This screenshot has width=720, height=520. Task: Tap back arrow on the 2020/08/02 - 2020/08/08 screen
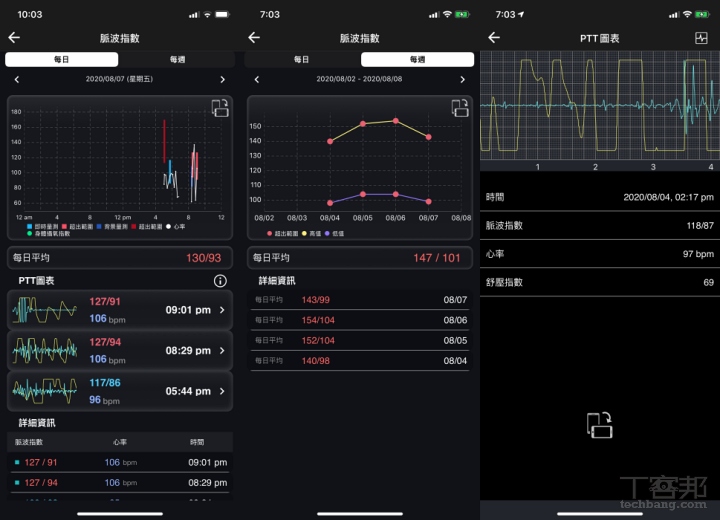(254, 38)
